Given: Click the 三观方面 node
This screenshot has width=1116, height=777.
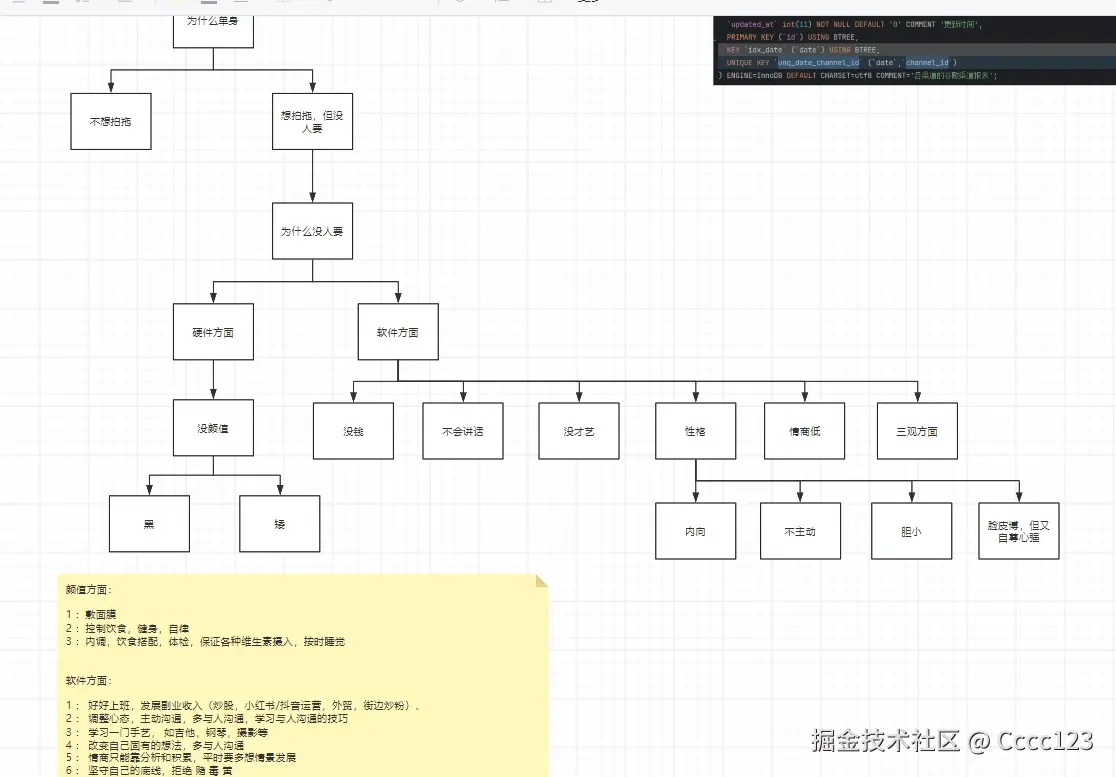Looking at the screenshot, I should coord(917,430).
